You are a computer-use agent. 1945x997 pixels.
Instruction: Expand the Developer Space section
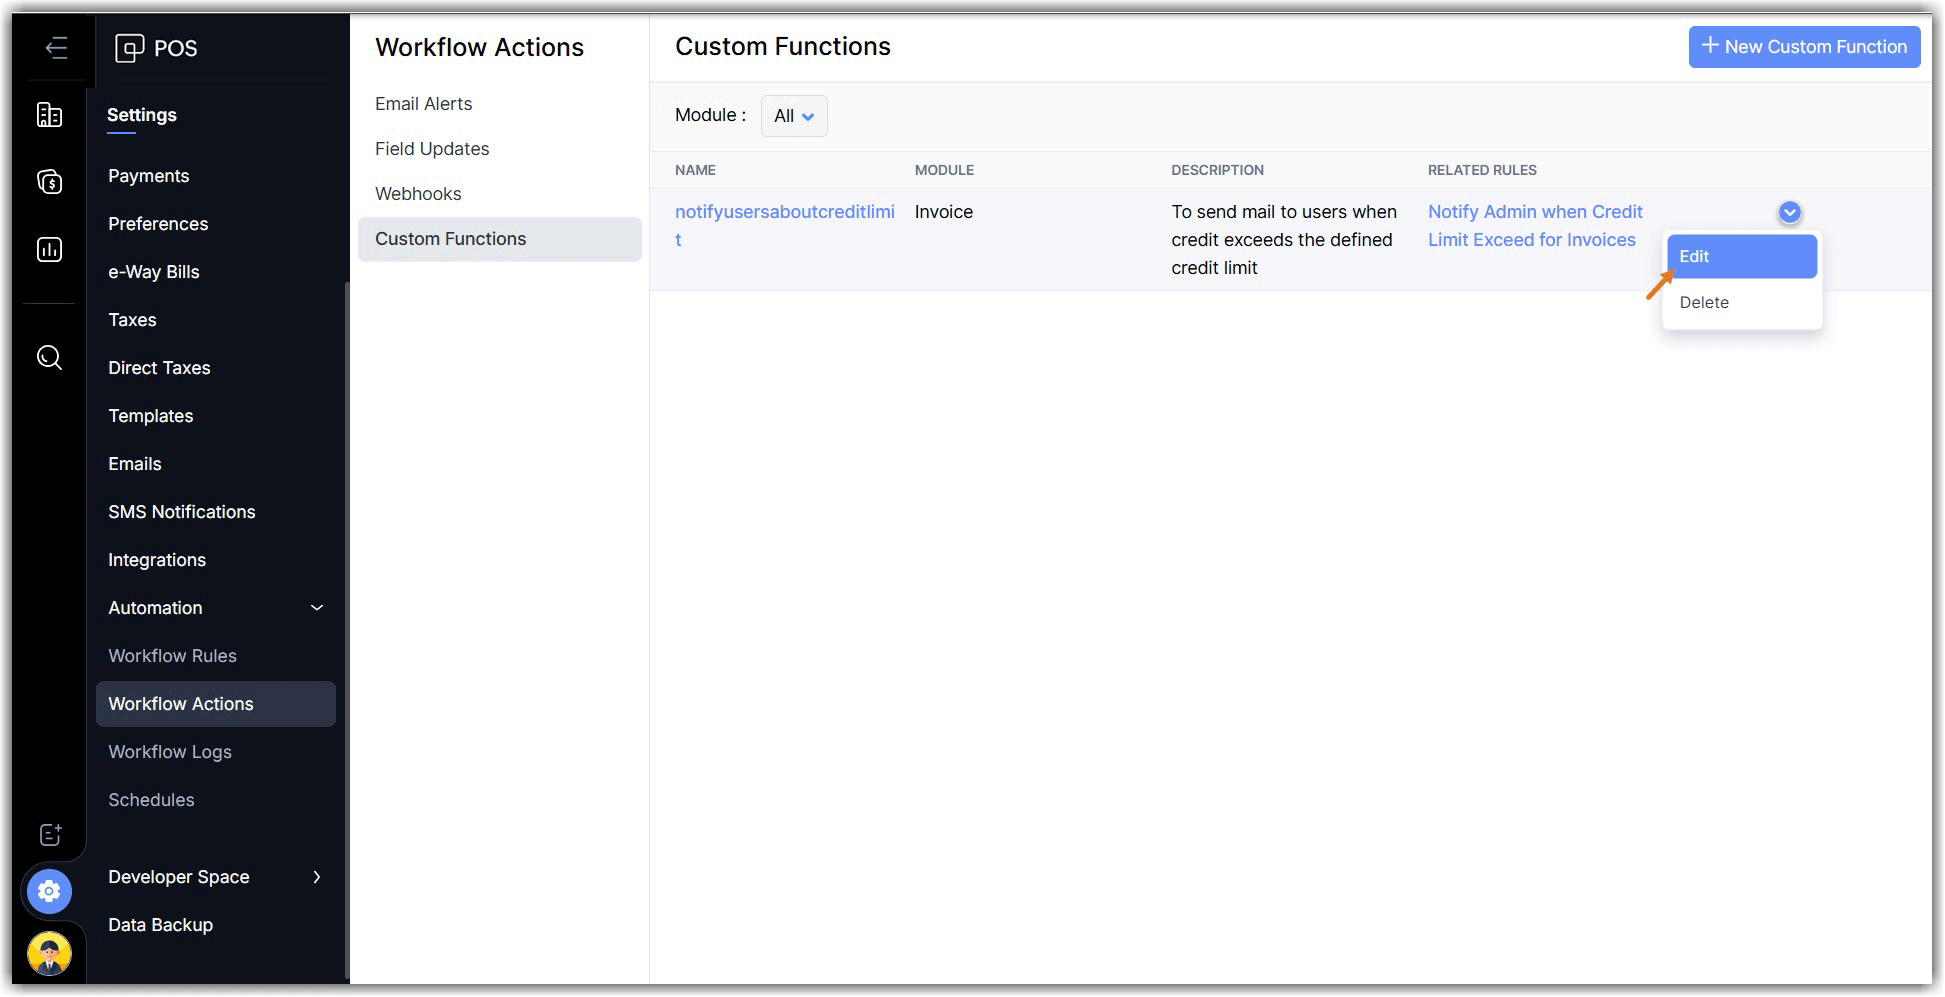click(317, 877)
